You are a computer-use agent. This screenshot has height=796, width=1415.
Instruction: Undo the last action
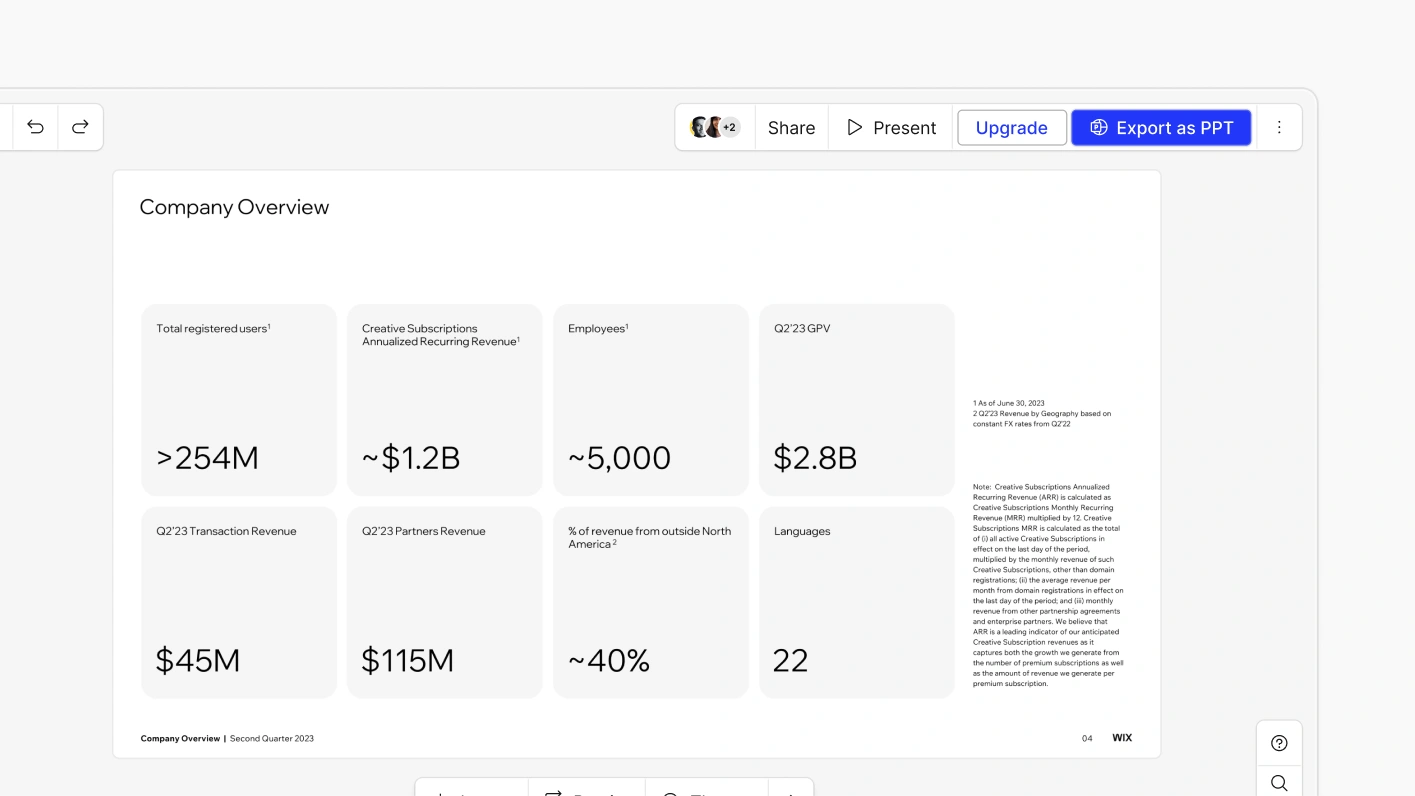point(35,127)
